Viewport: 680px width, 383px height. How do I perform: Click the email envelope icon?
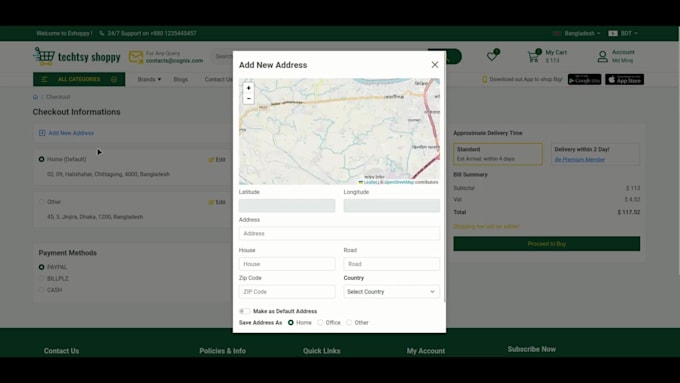[136, 57]
